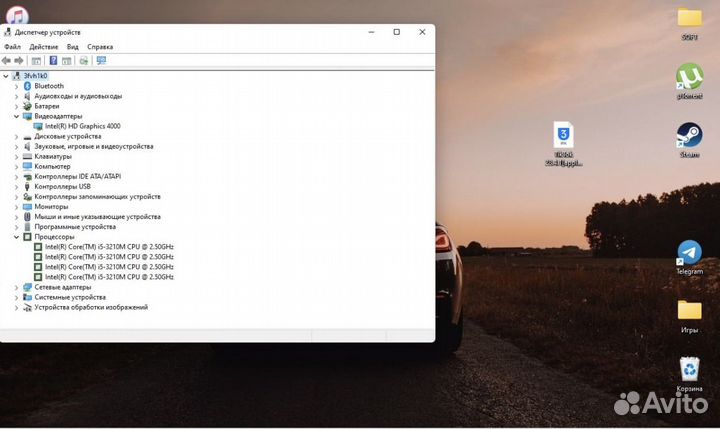Select the Сетевые адаптеры icon
Screen dimensions: 720x429
click(x=27, y=287)
